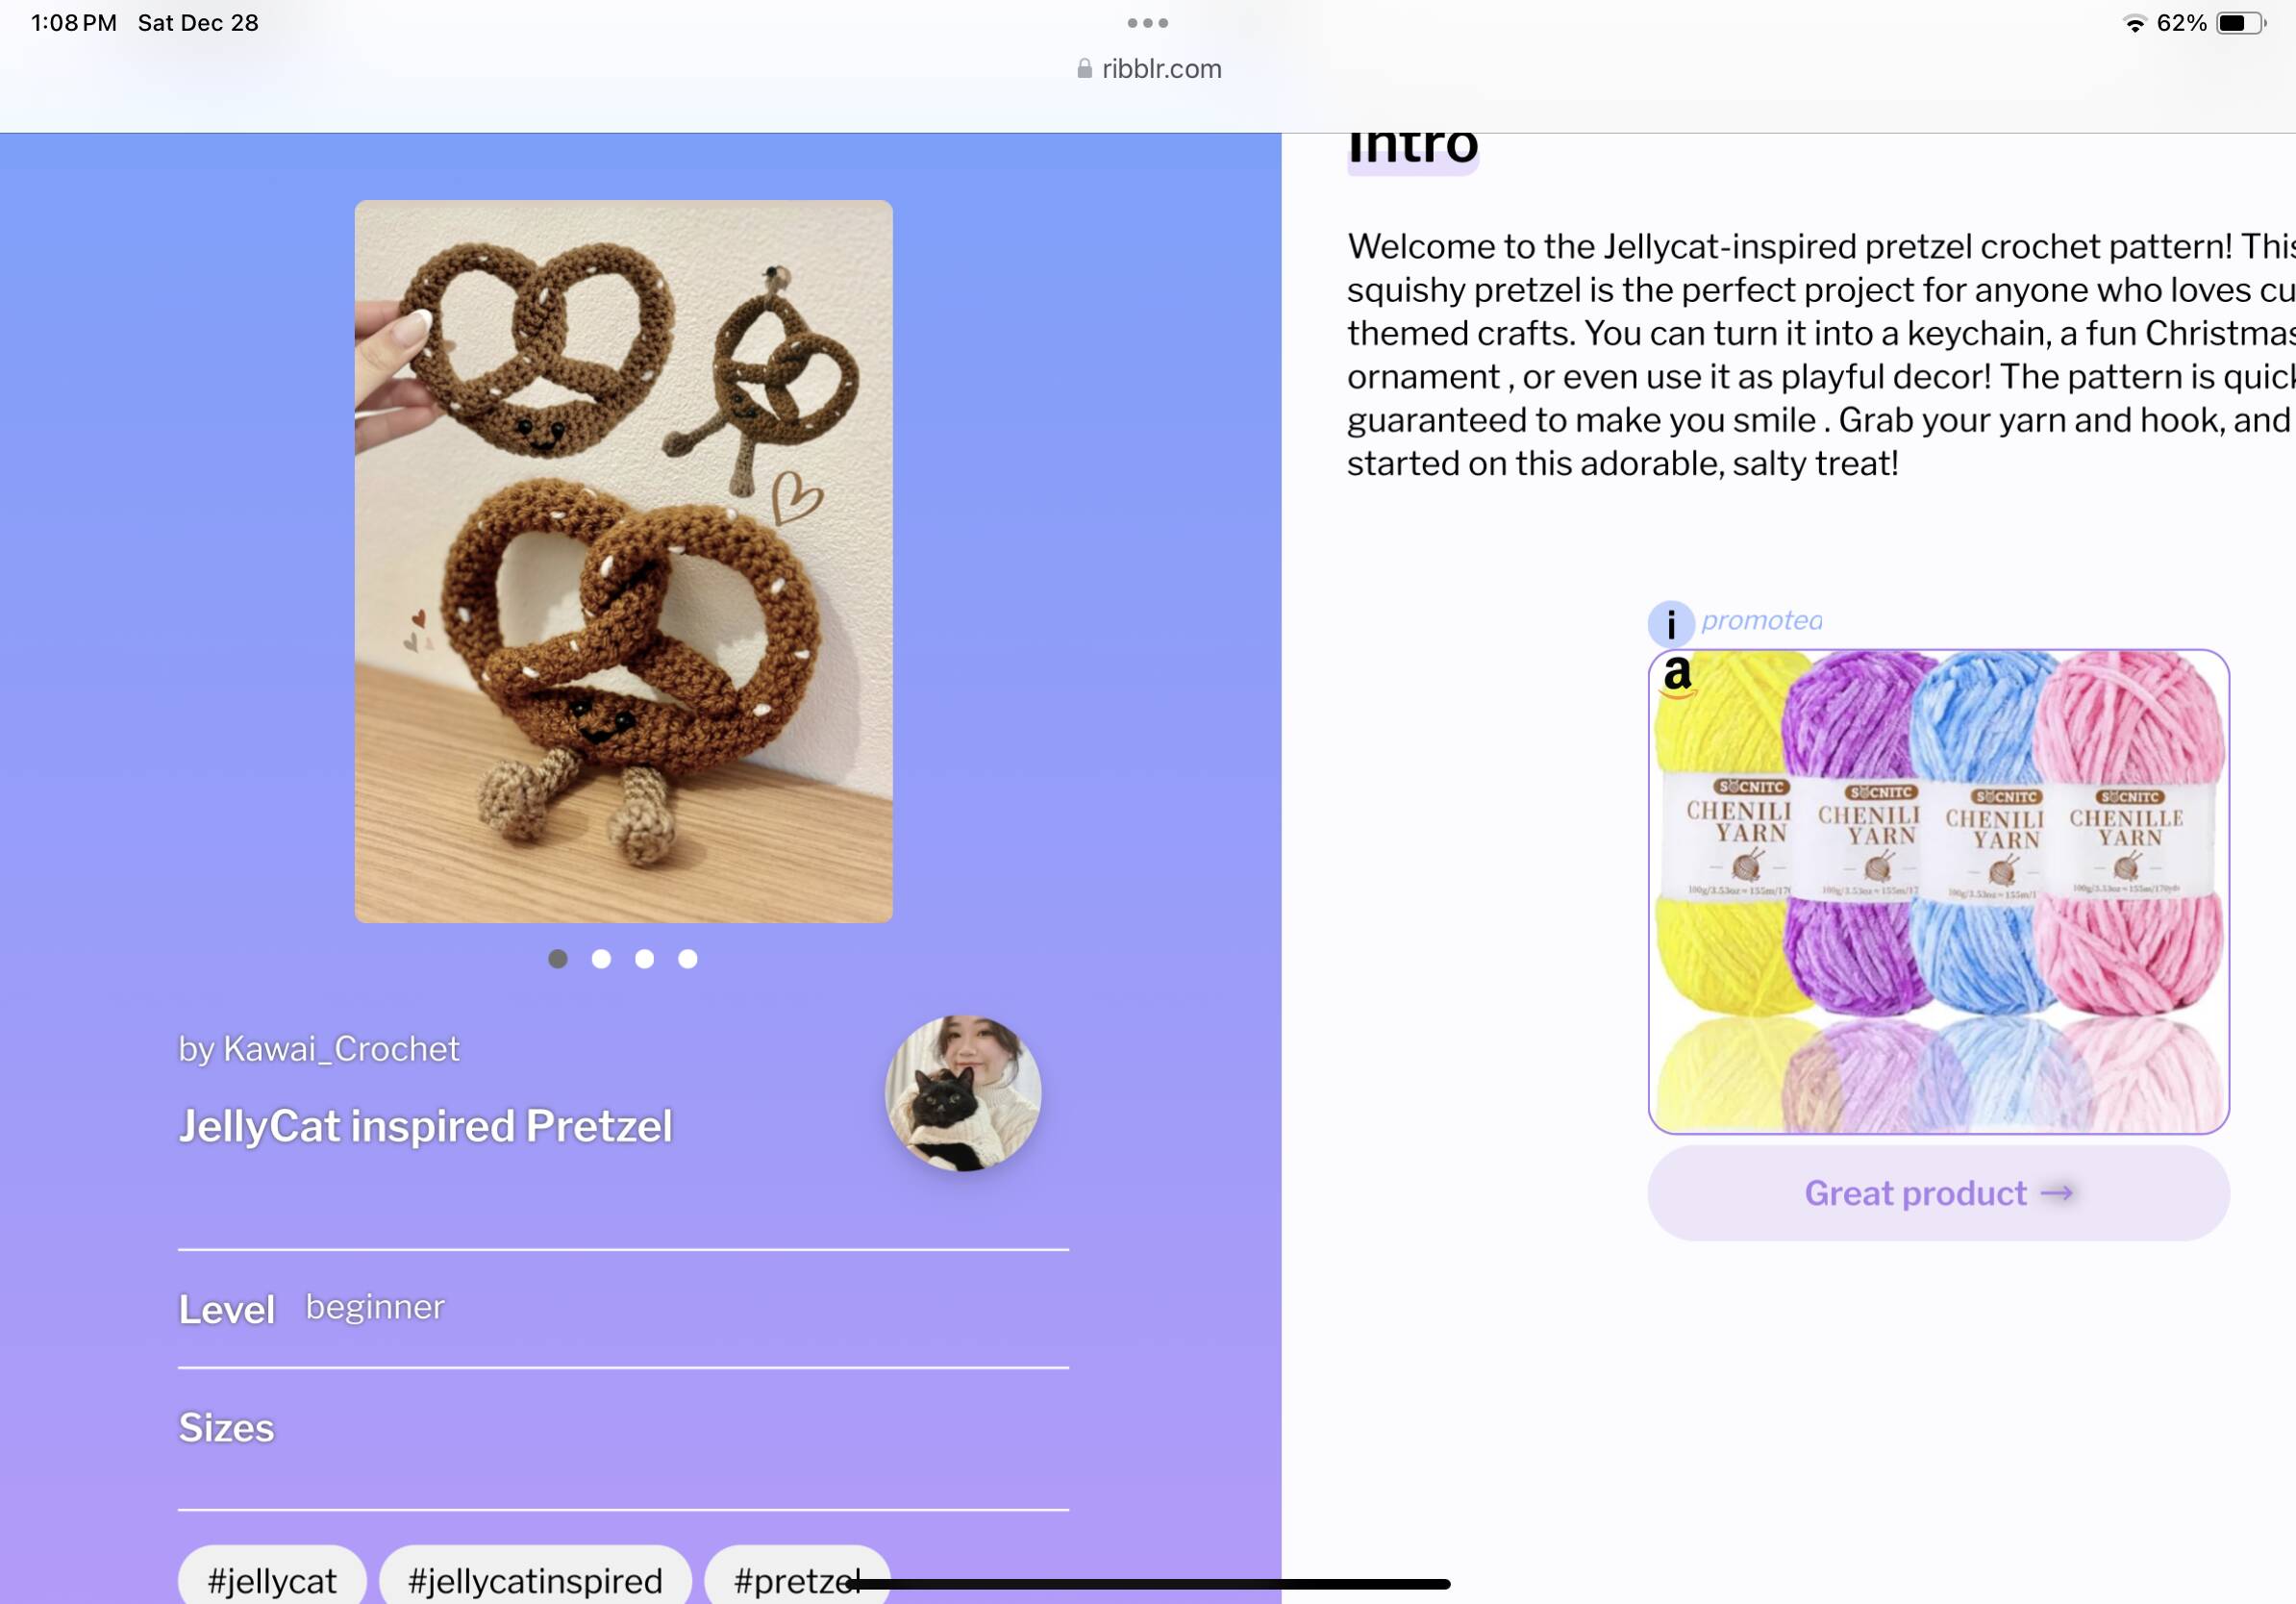Open the by Kawai_Crochet author link
The width and height of the screenshot is (2296, 1604).
pyautogui.click(x=319, y=1049)
